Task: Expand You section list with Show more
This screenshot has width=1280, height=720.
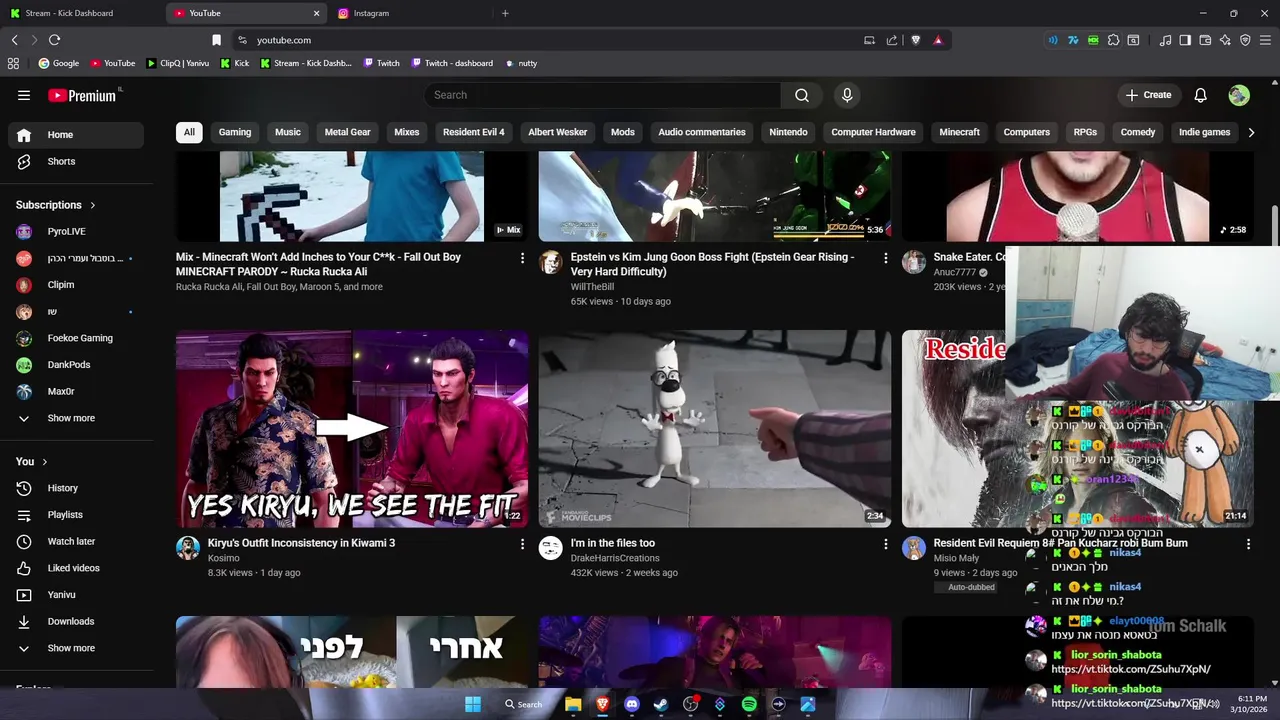Action: 71,648
